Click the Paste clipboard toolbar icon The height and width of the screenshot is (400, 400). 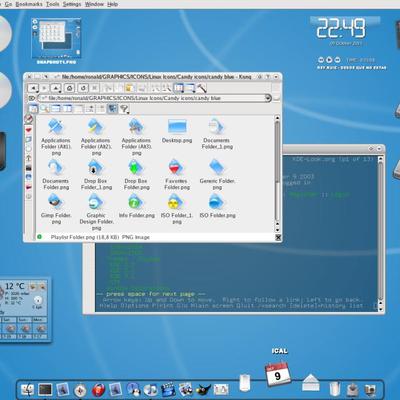click(x=130, y=88)
